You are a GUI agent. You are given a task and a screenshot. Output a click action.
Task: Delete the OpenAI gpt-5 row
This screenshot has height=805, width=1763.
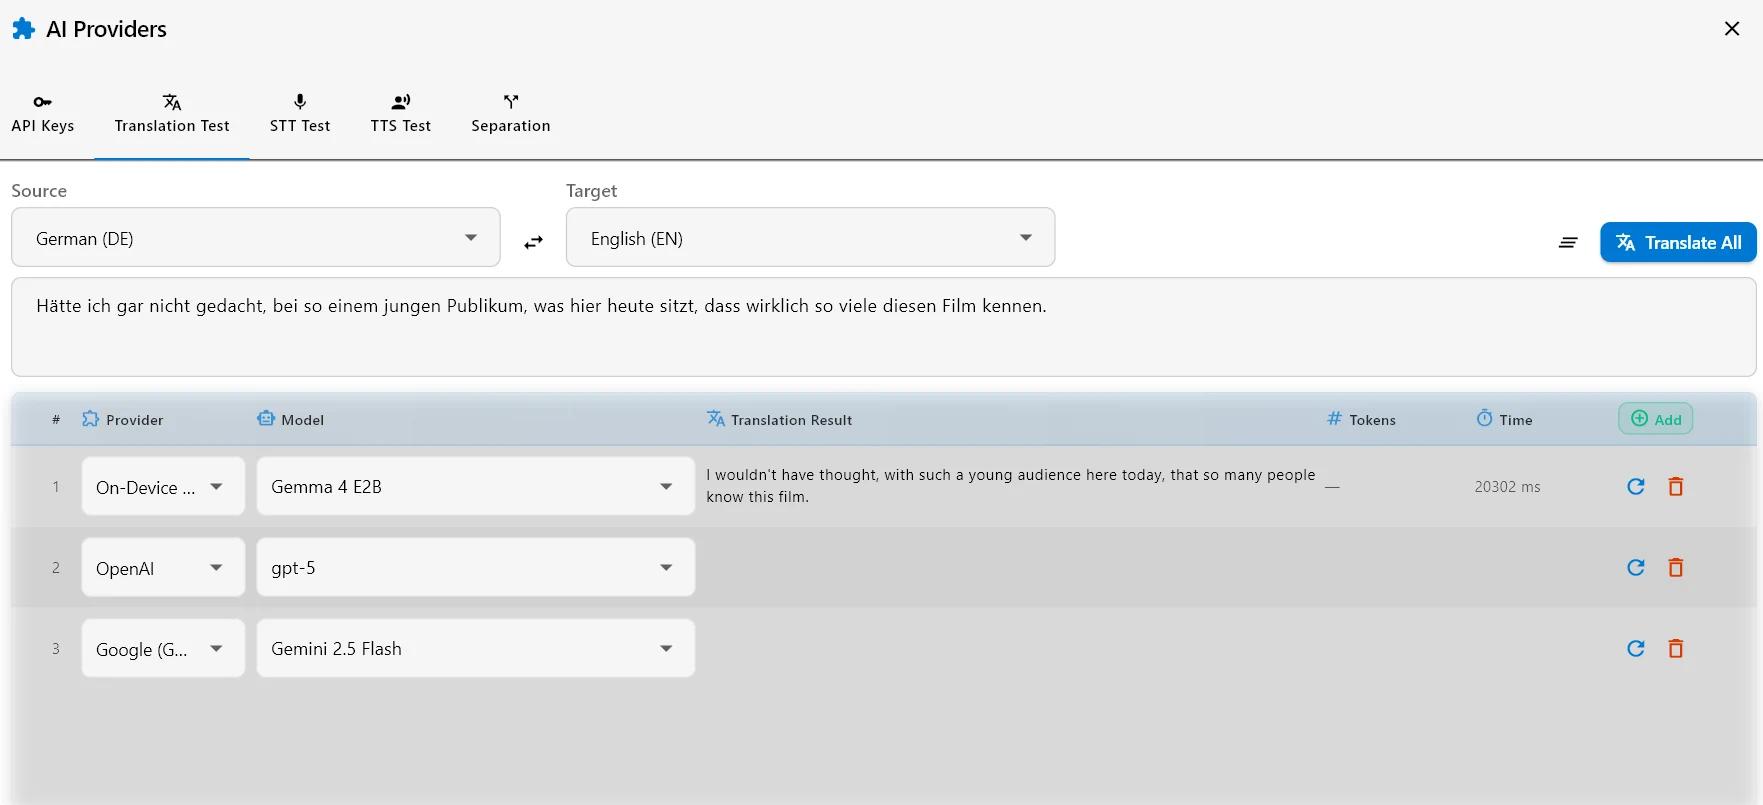click(x=1676, y=568)
